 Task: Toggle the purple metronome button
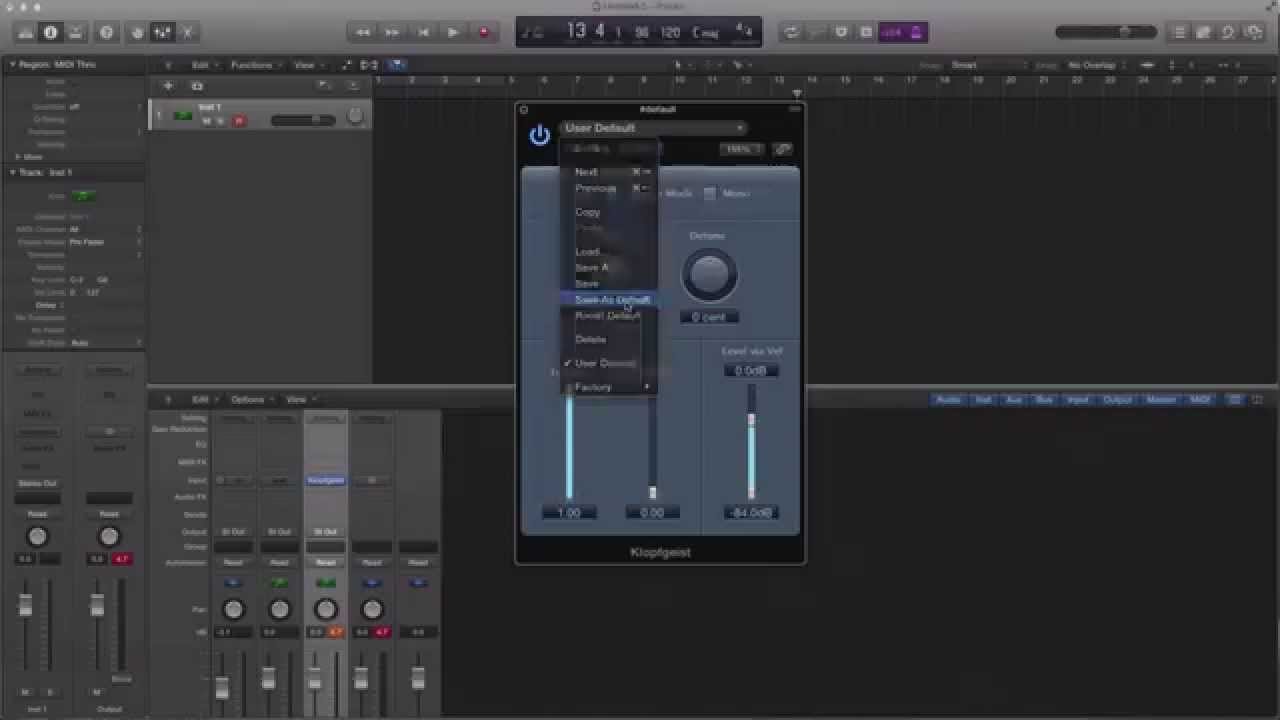[x=916, y=33]
